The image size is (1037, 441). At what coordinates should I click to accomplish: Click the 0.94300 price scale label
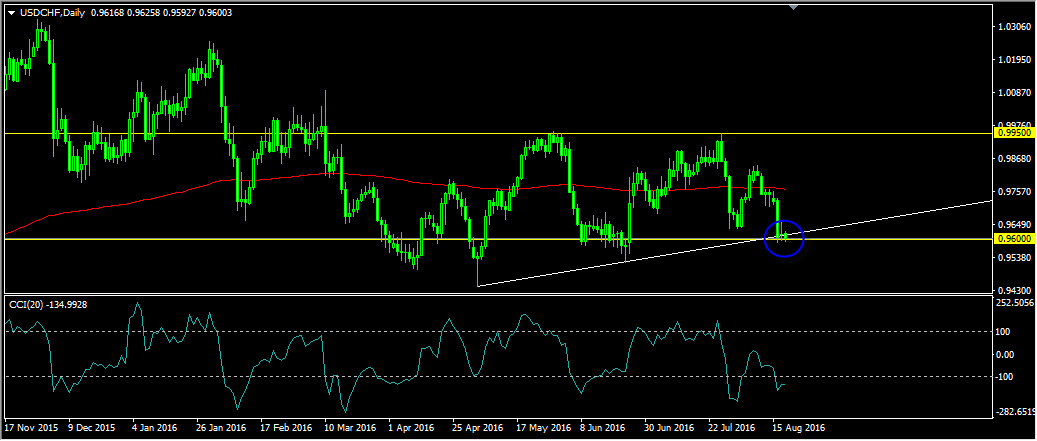(x=1017, y=290)
